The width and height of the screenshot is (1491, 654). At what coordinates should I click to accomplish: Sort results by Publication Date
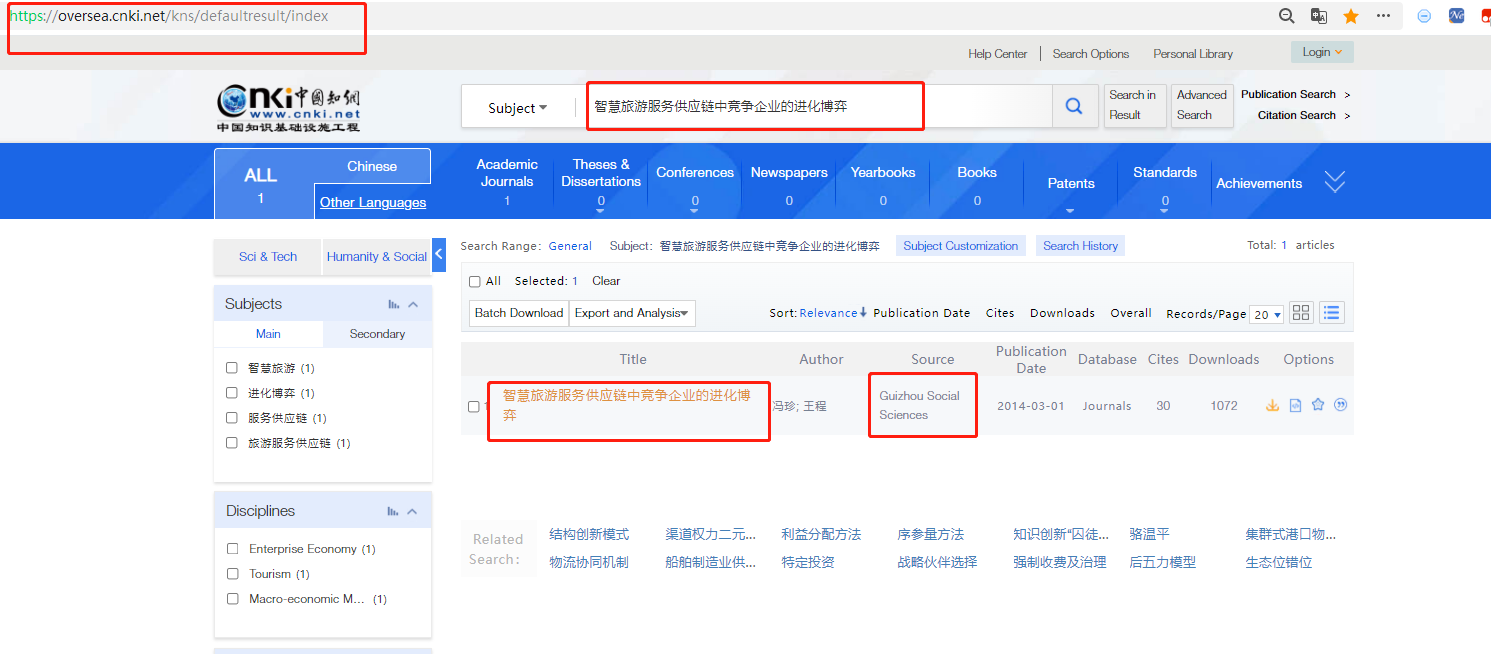coord(921,313)
